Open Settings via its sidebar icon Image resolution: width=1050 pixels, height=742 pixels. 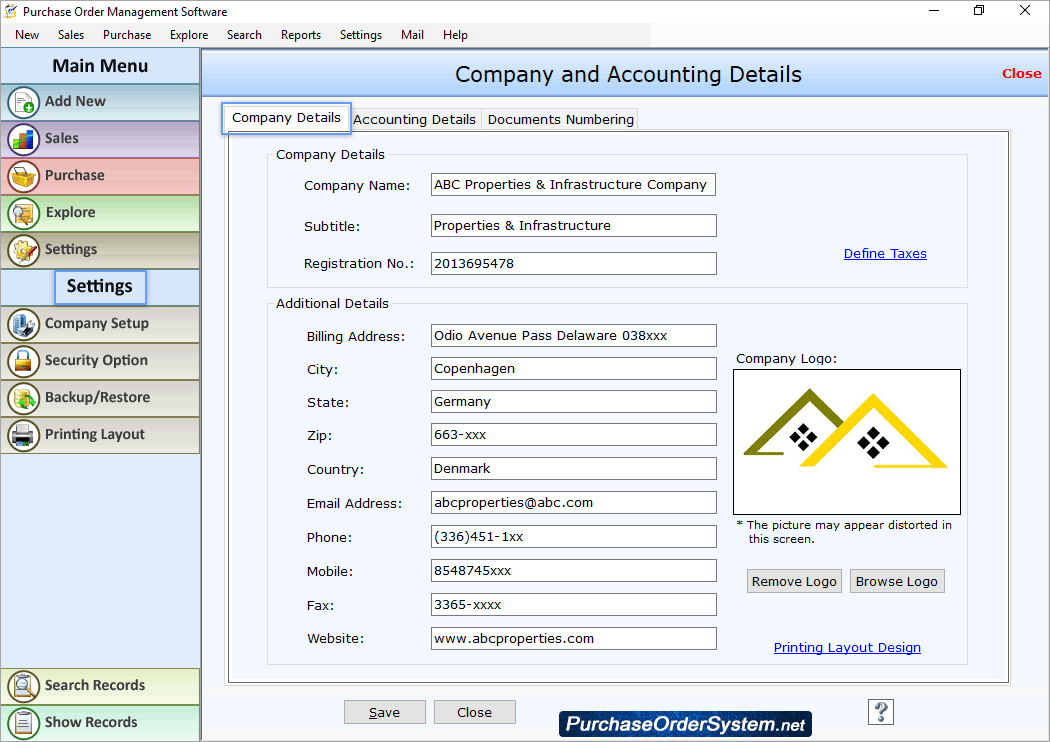click(x=23, y=250)
